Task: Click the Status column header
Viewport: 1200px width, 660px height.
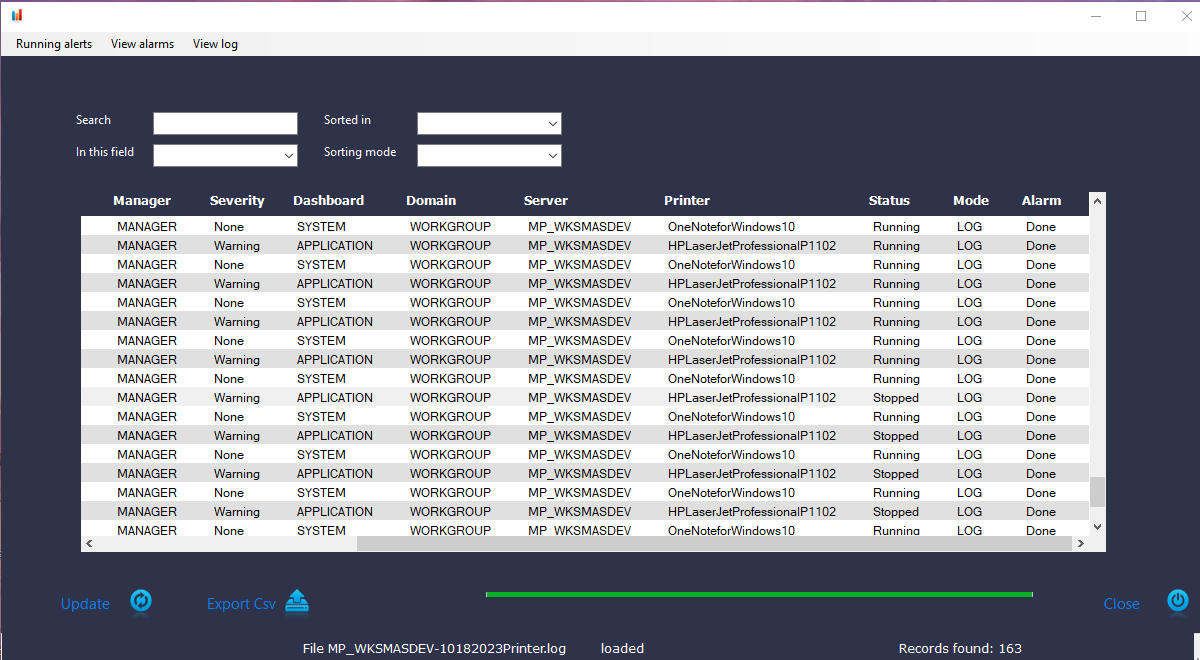Action: pyautogui.click(x=889, y=200)
